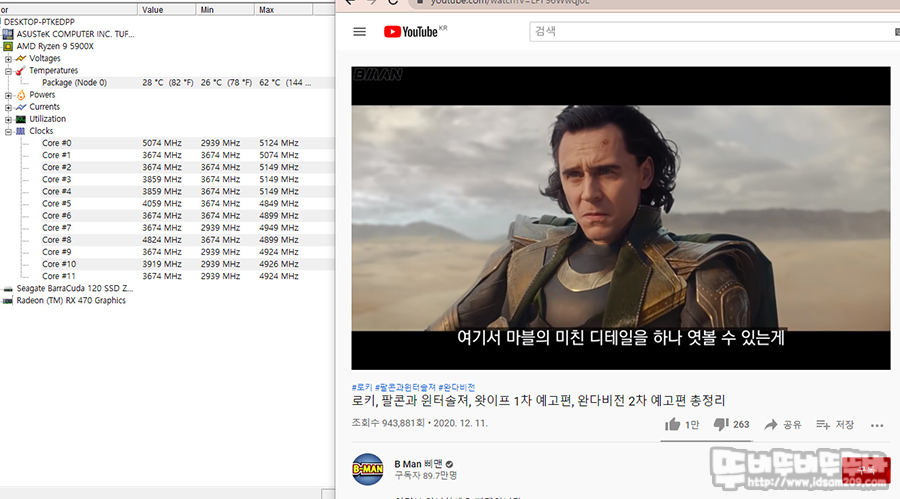Select the Core #4 clock row
The width and height of the screenshot is (900, 499).
[167, 191]
